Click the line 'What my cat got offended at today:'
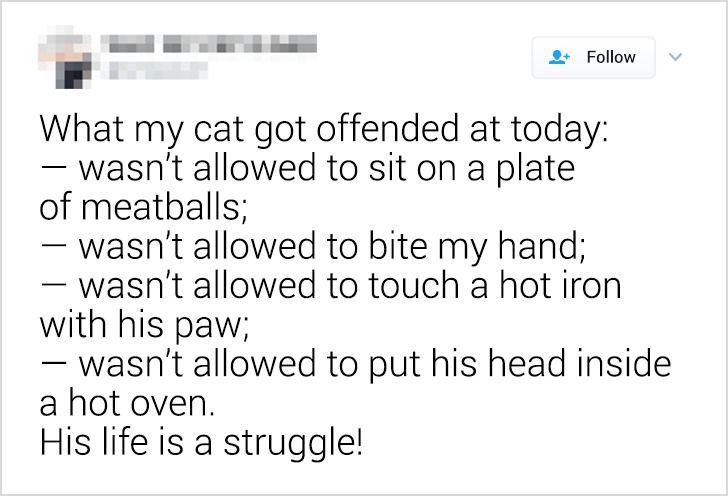The height and width of the screenshot is (496, 728). (x=323, y=130)
